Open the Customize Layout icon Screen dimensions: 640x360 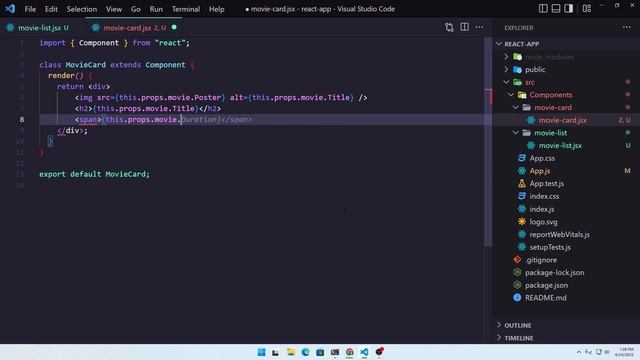click(587, 9)
